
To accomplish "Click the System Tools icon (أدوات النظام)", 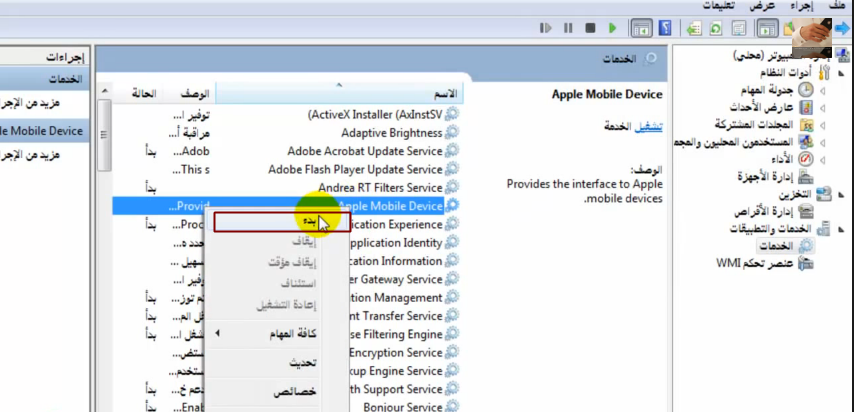I will tap(824, 72).
